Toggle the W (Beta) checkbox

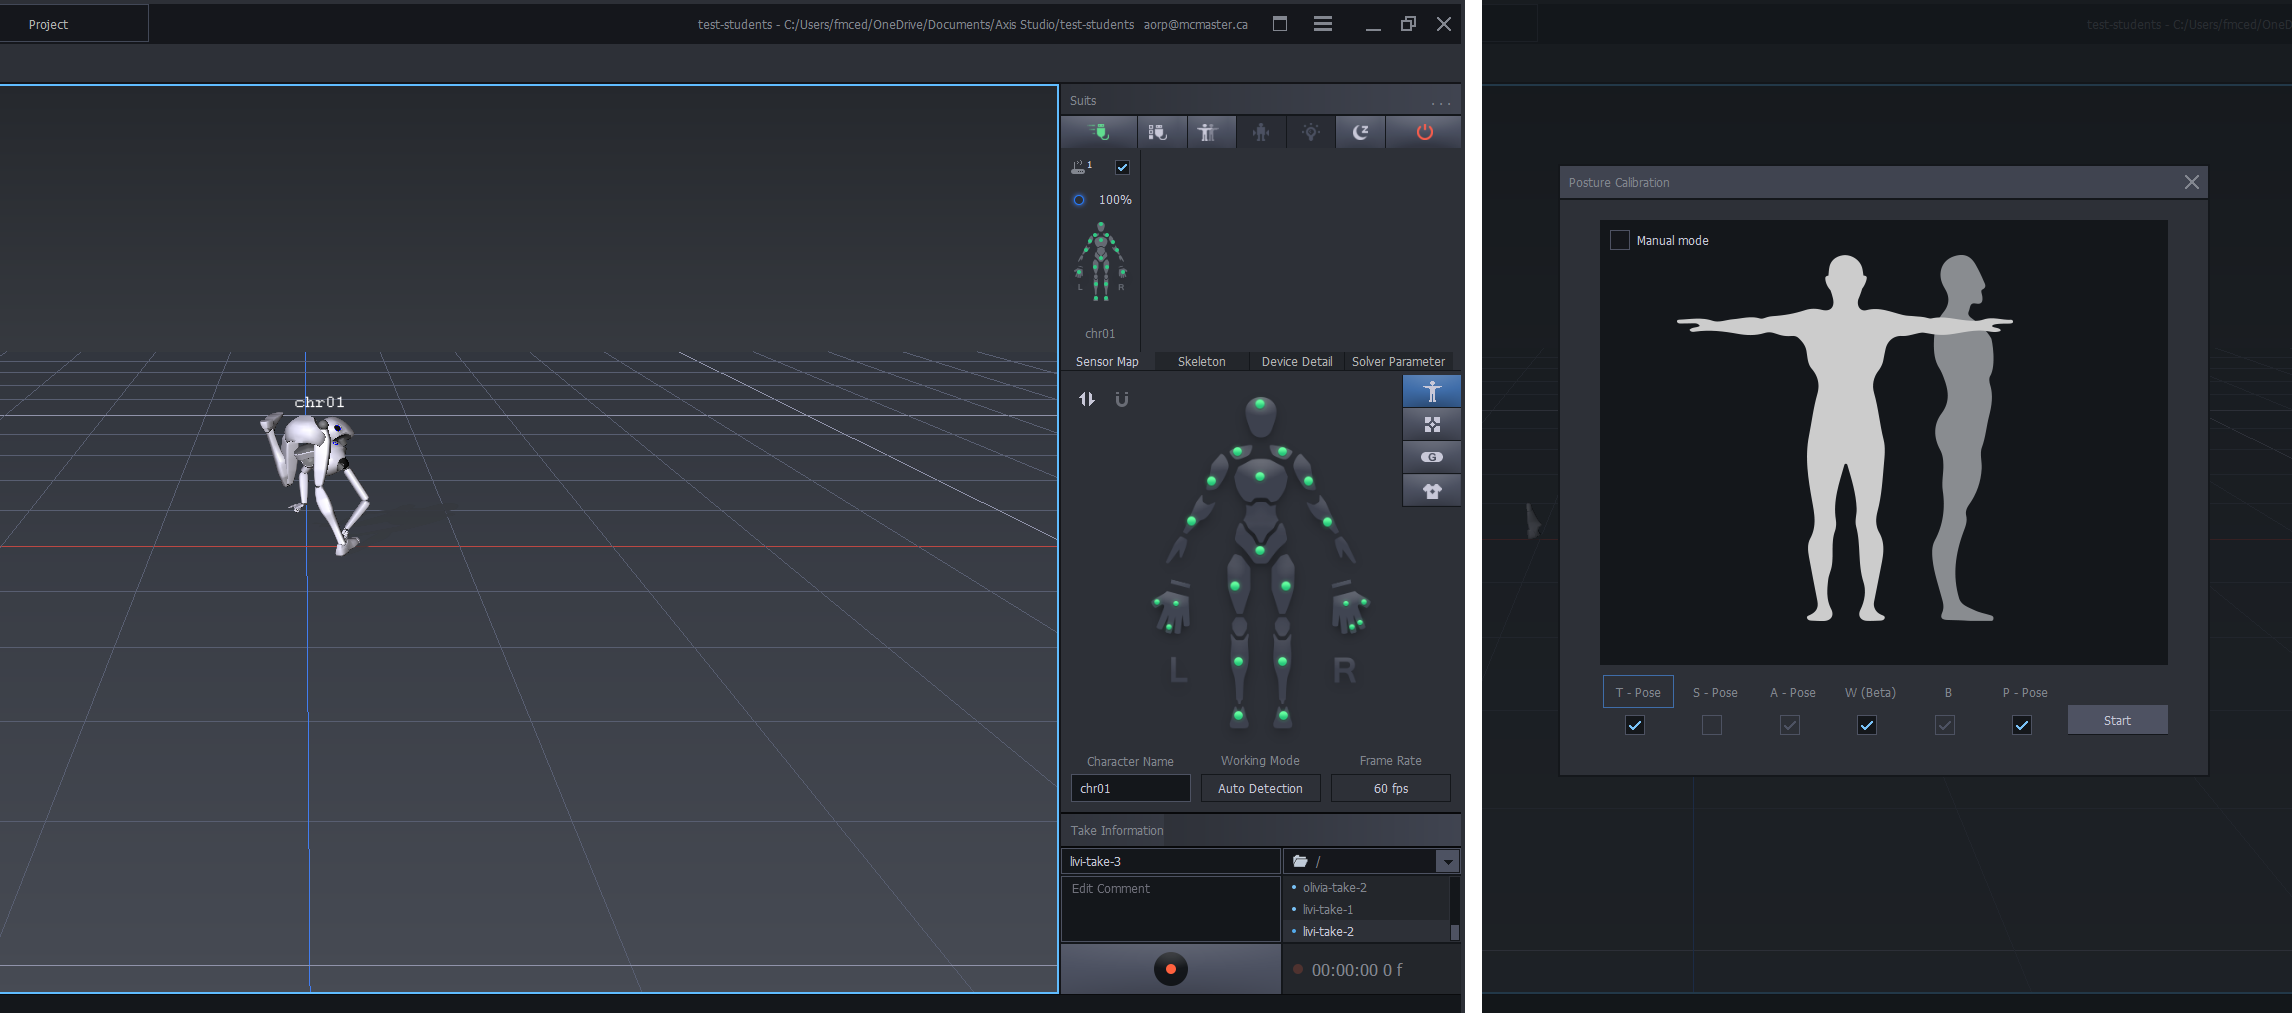1867,725
